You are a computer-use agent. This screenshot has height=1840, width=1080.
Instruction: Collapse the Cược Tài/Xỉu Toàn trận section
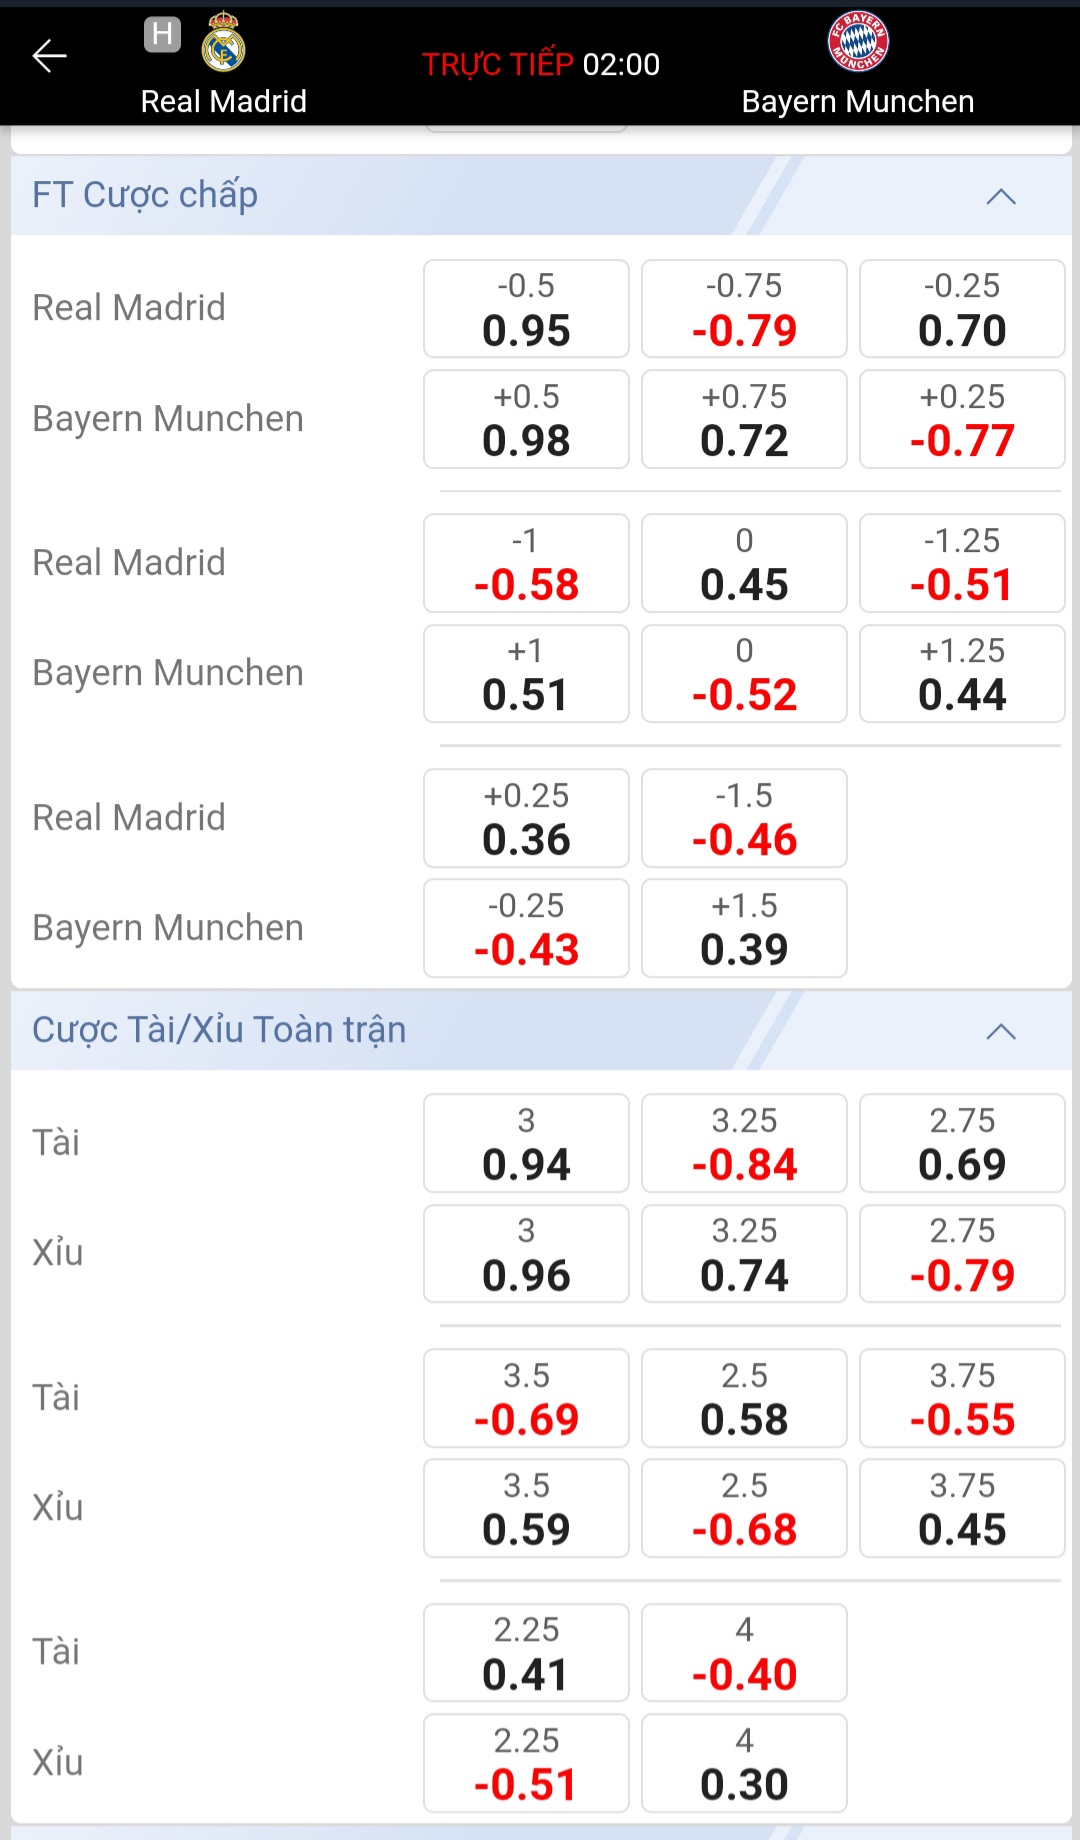click(1000, 1031)
